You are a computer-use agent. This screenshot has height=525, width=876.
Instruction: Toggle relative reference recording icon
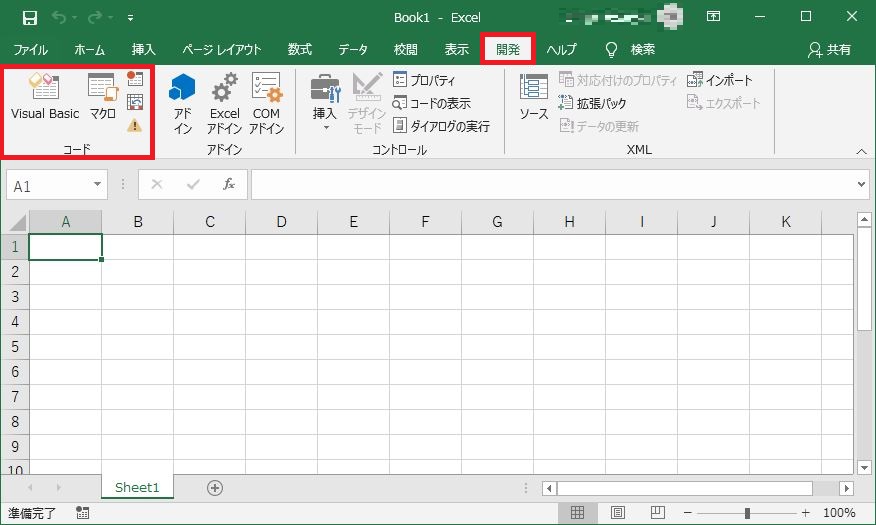tap(135, 102)
